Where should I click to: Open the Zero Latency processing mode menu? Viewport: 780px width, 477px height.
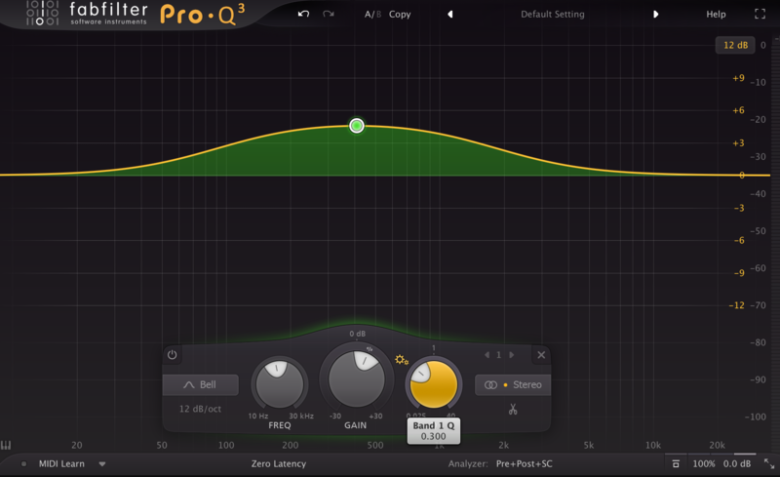279,464
